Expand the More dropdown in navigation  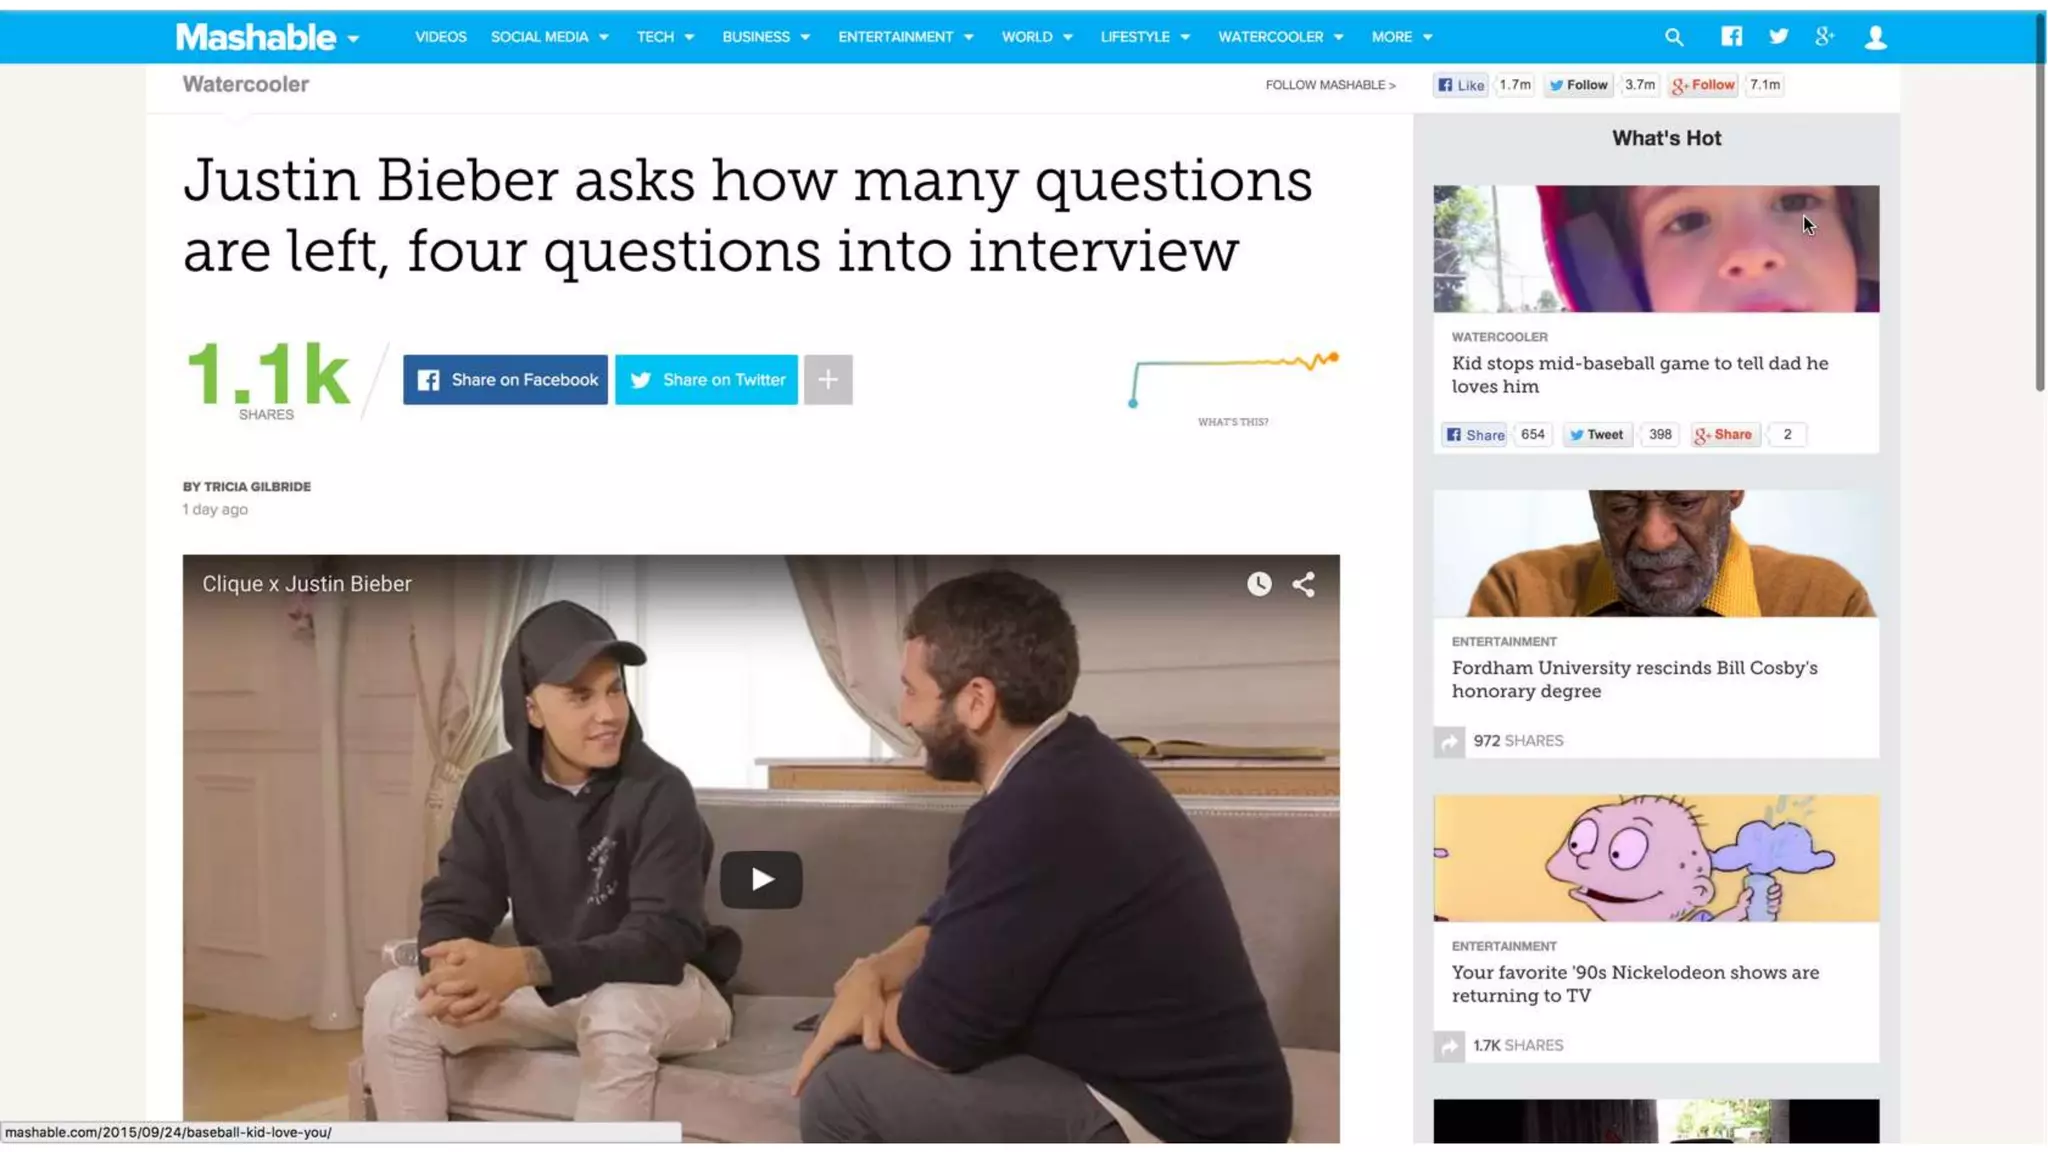tap(1402, 37)
